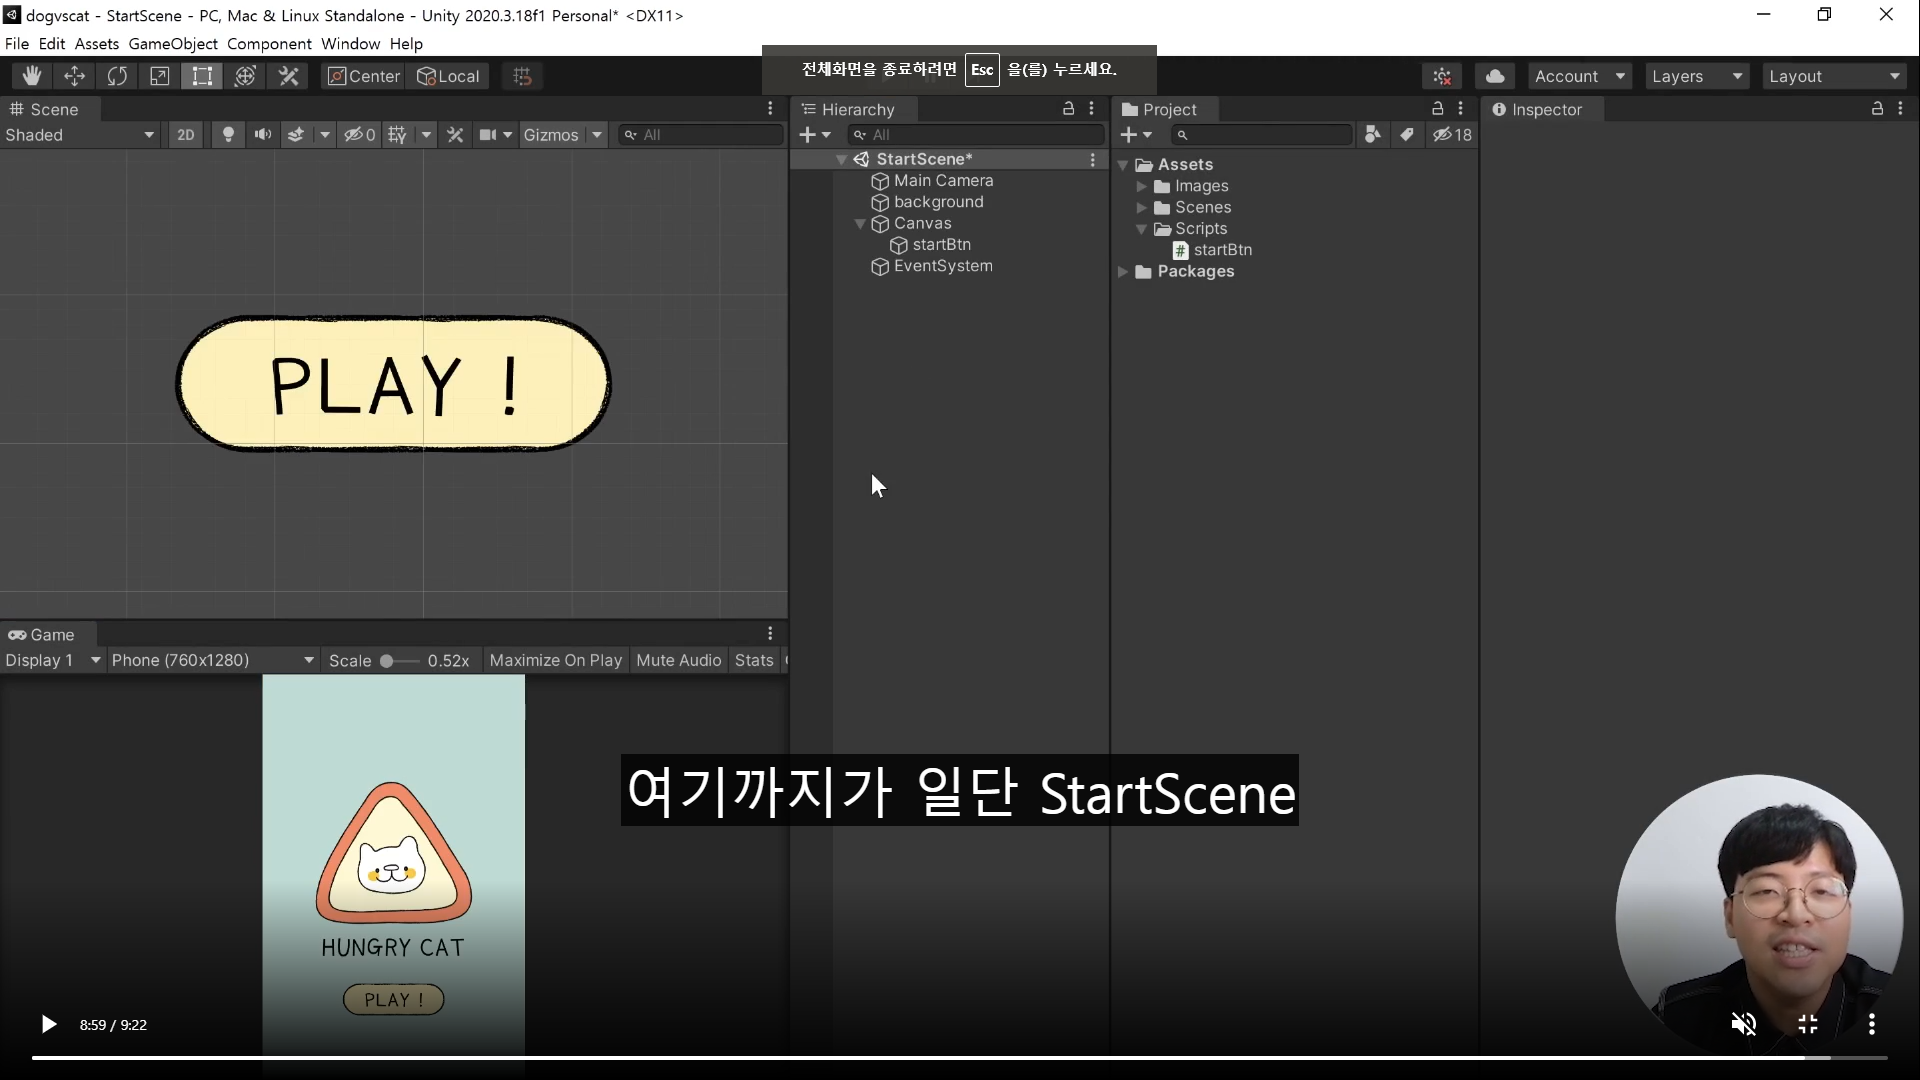
Task: Lock the Hierarchy panel
Action: pos(1068,108)
